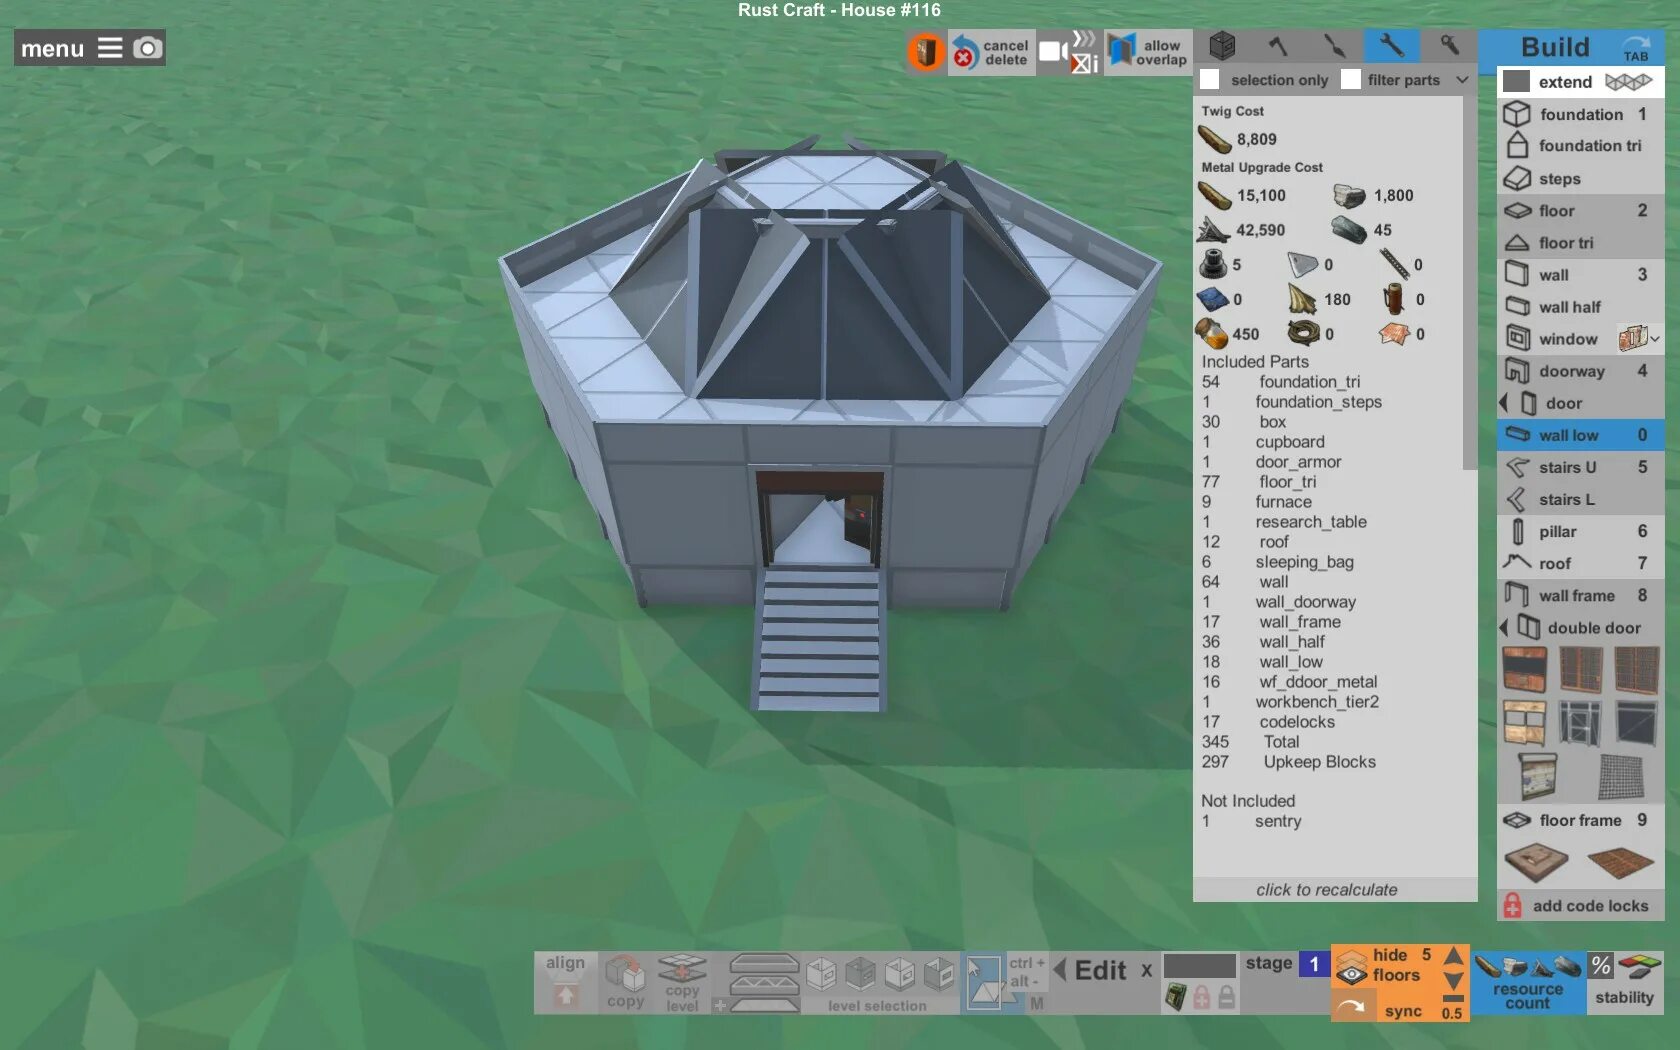Select the floor tri part
Image resolution: width=1680 pixels, height=1050 pixels.
pos(1581,242)
